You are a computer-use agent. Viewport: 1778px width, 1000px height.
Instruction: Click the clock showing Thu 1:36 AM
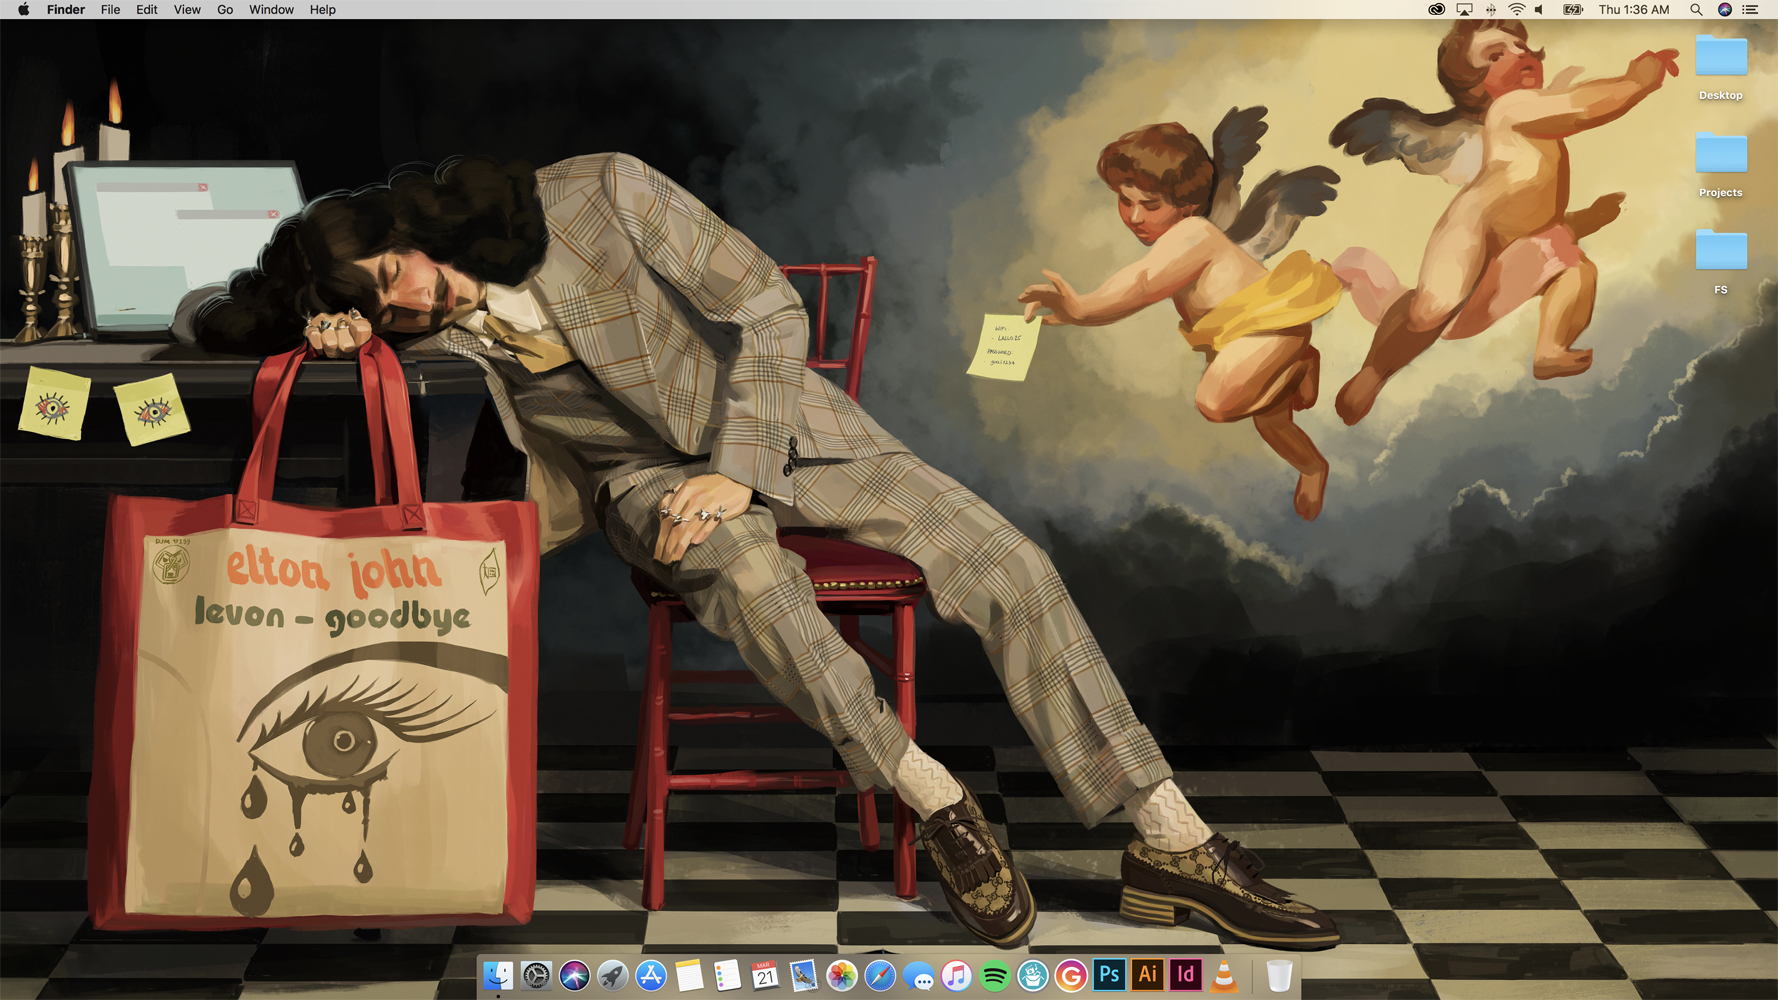point(1634,9)
